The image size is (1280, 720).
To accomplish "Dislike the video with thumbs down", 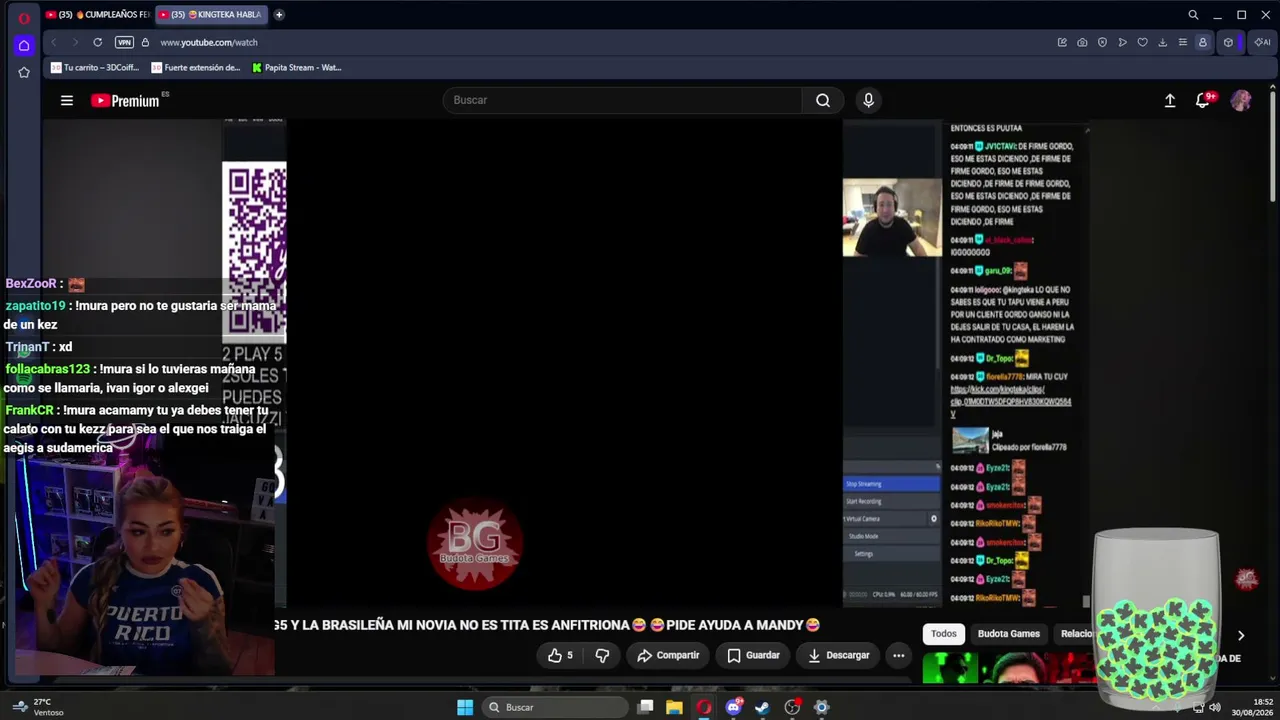I will point(602,655).
